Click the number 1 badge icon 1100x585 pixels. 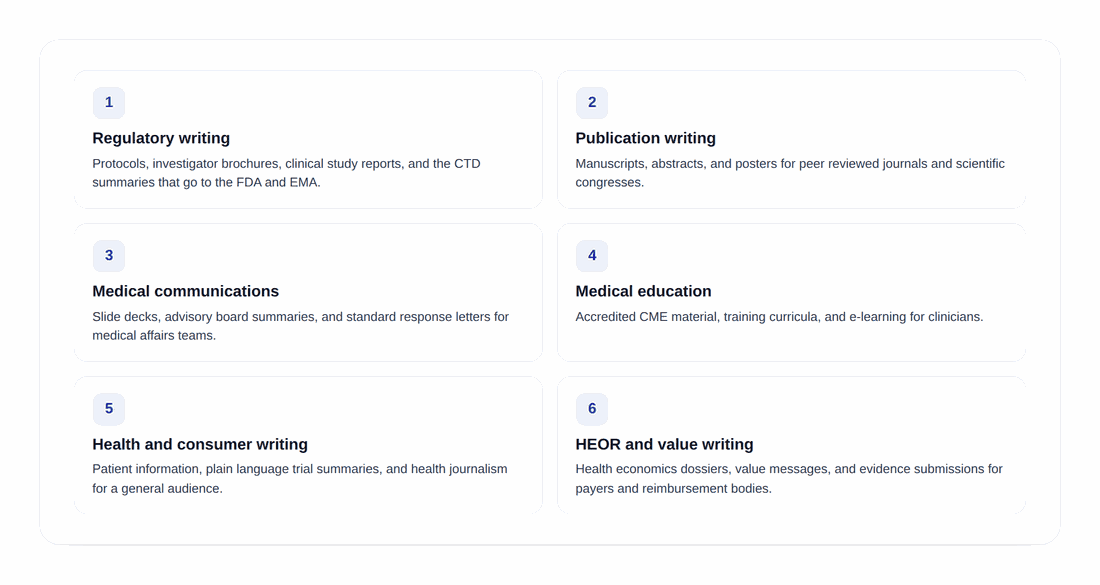pyautogui.click(x=109, y=102)
